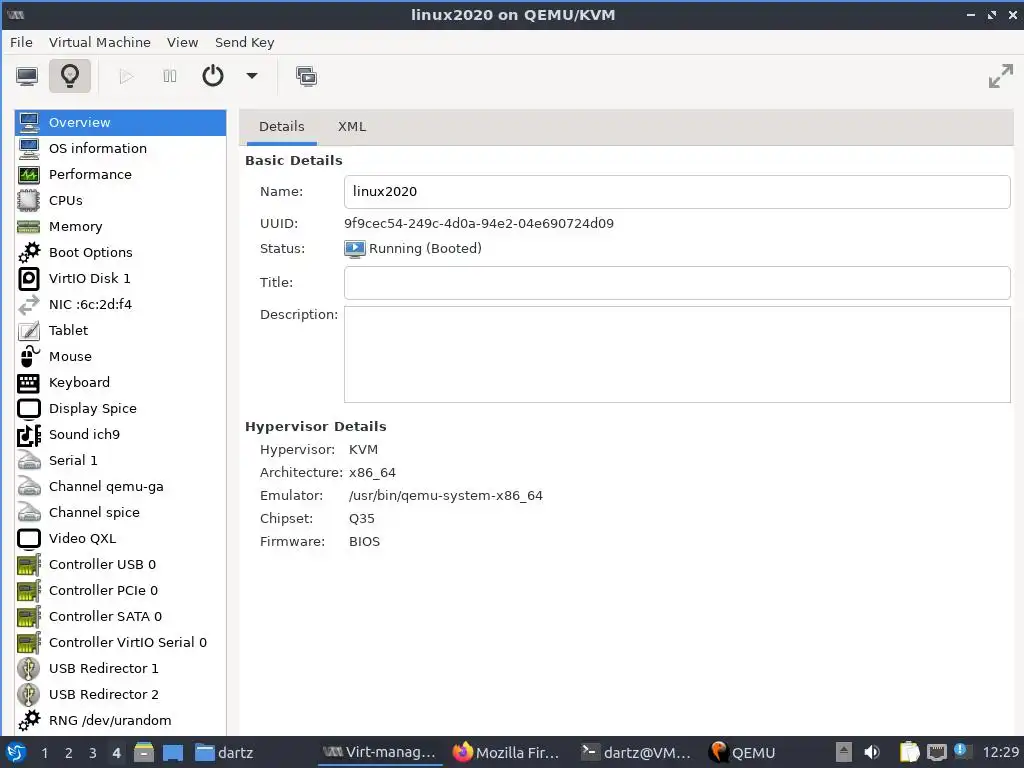Select the Memory RAM icon
The height and width of the screenshot is (768, 1024).
click(x=29, y=227)
